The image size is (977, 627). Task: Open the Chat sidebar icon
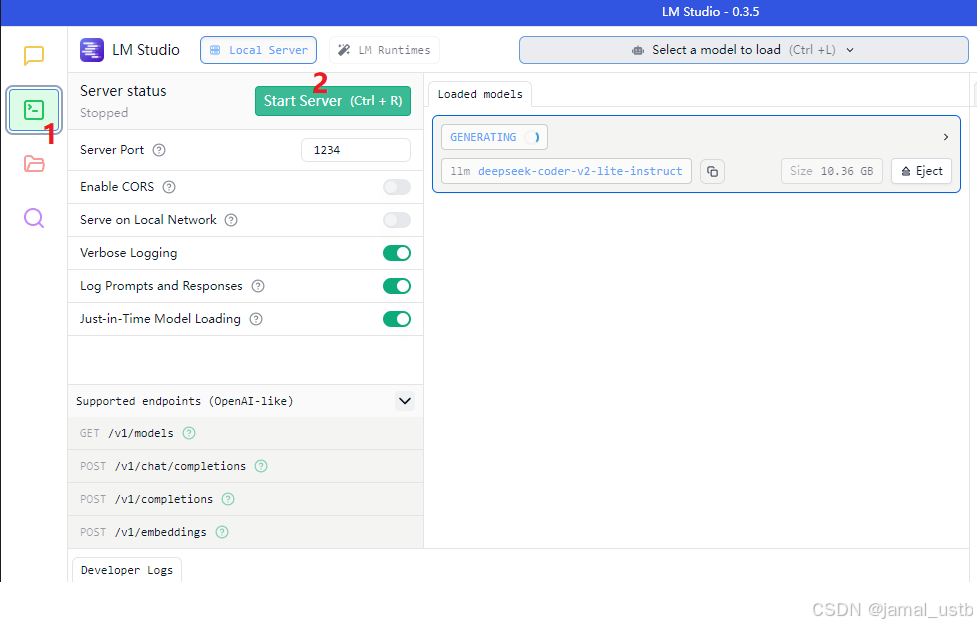tap(34, 55)
